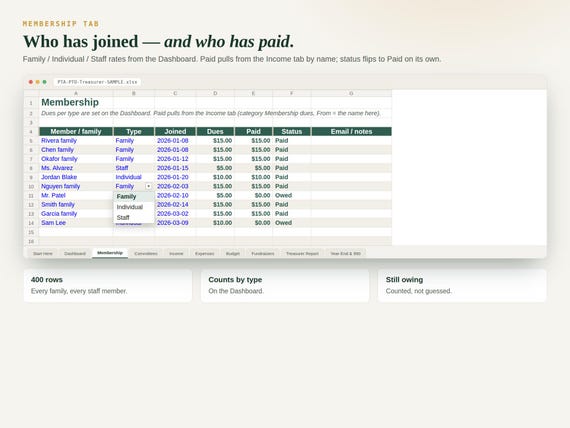Viewport: 570px width, 428px height.
Task: Click the Counts by type feature card
Action: pos(285,285)
